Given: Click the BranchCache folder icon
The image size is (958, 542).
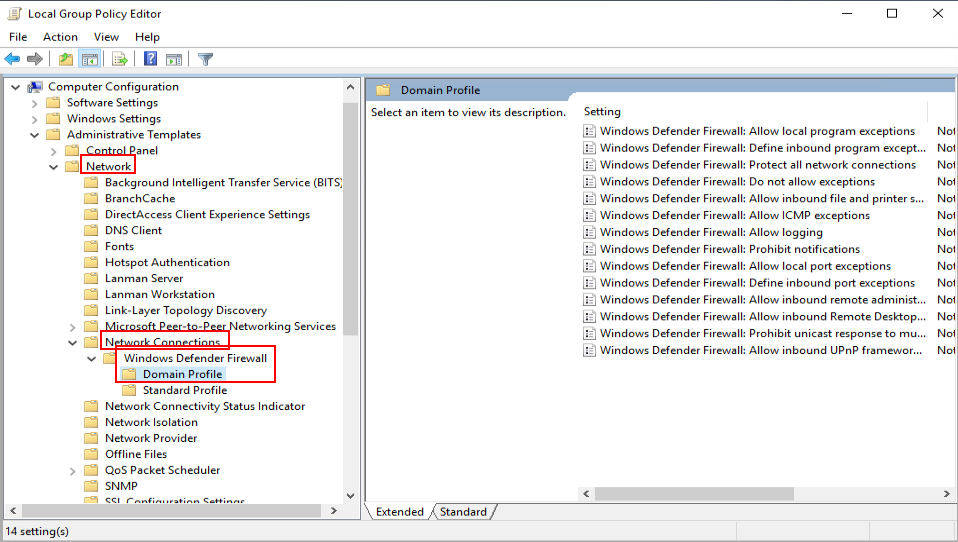Looking at the screenshot, I should click(x=91, y=199).
